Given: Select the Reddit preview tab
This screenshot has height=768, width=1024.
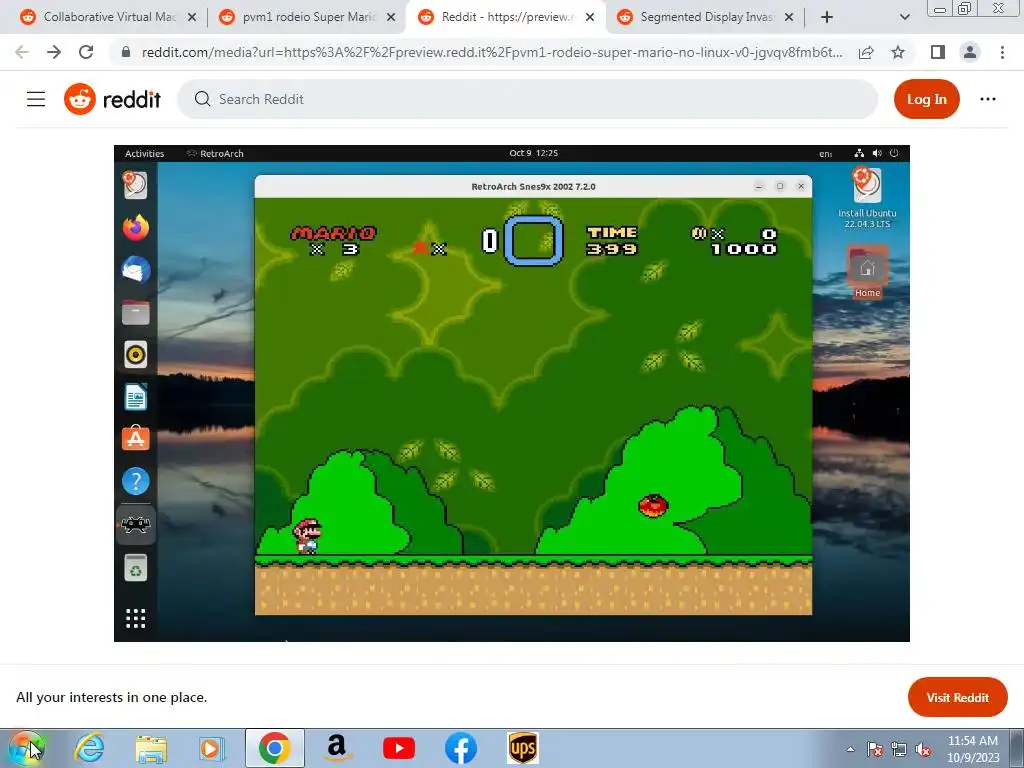Looking at the screenshot, I should (x=506, y=17).
